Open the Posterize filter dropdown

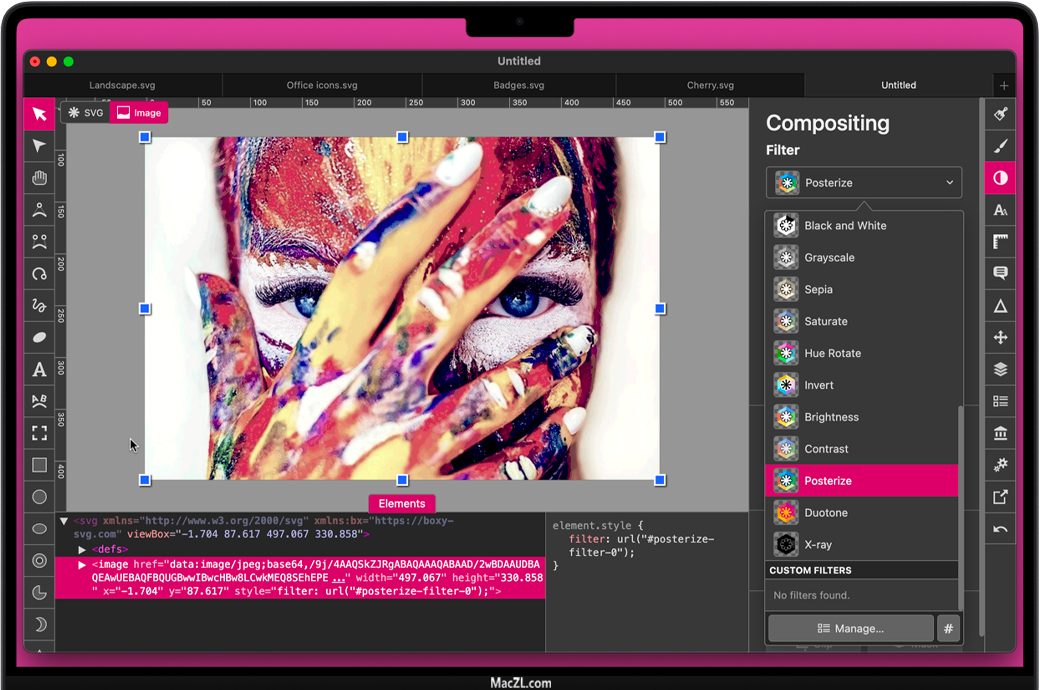(864, 183)
